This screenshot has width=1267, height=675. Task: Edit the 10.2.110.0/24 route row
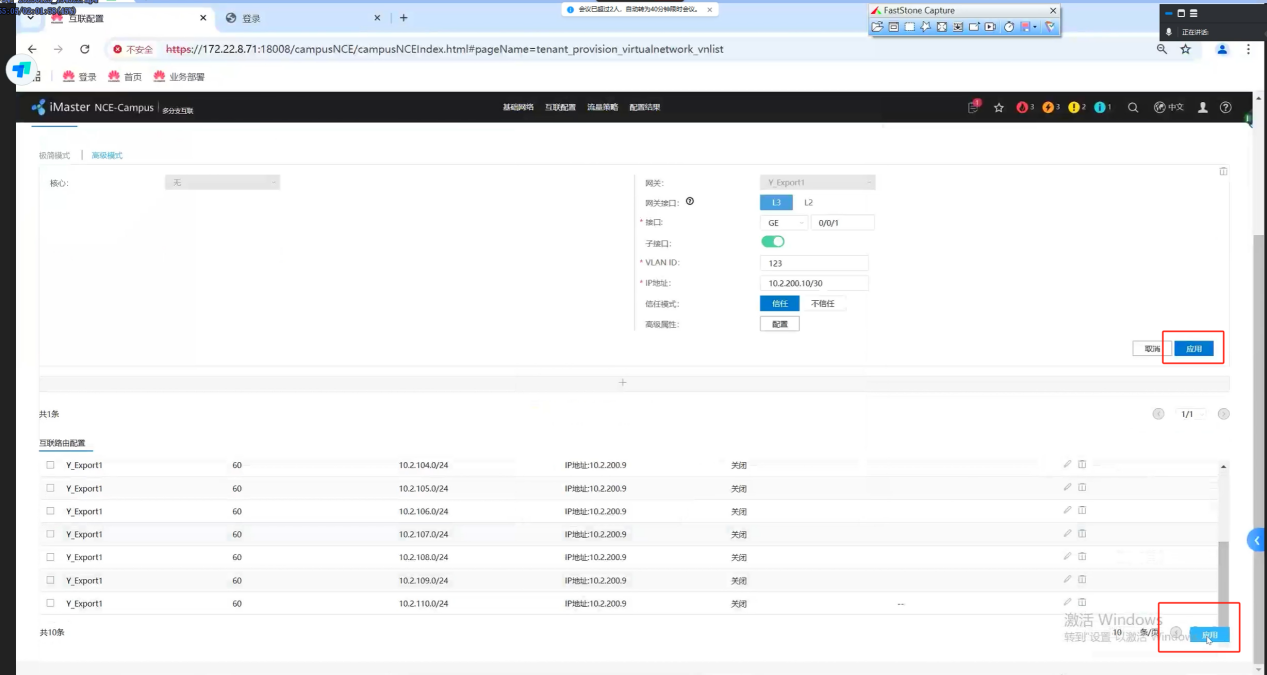(x=1067, y=602)
